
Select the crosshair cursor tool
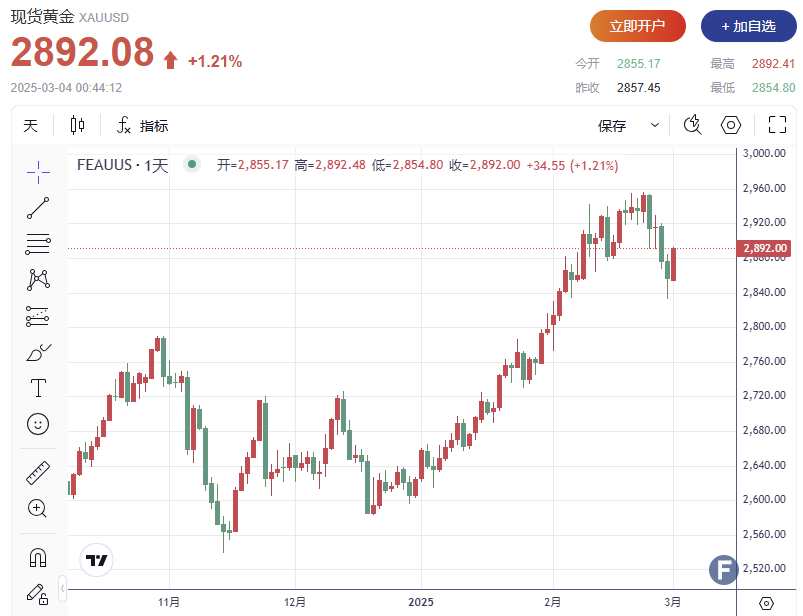(38, 171)
